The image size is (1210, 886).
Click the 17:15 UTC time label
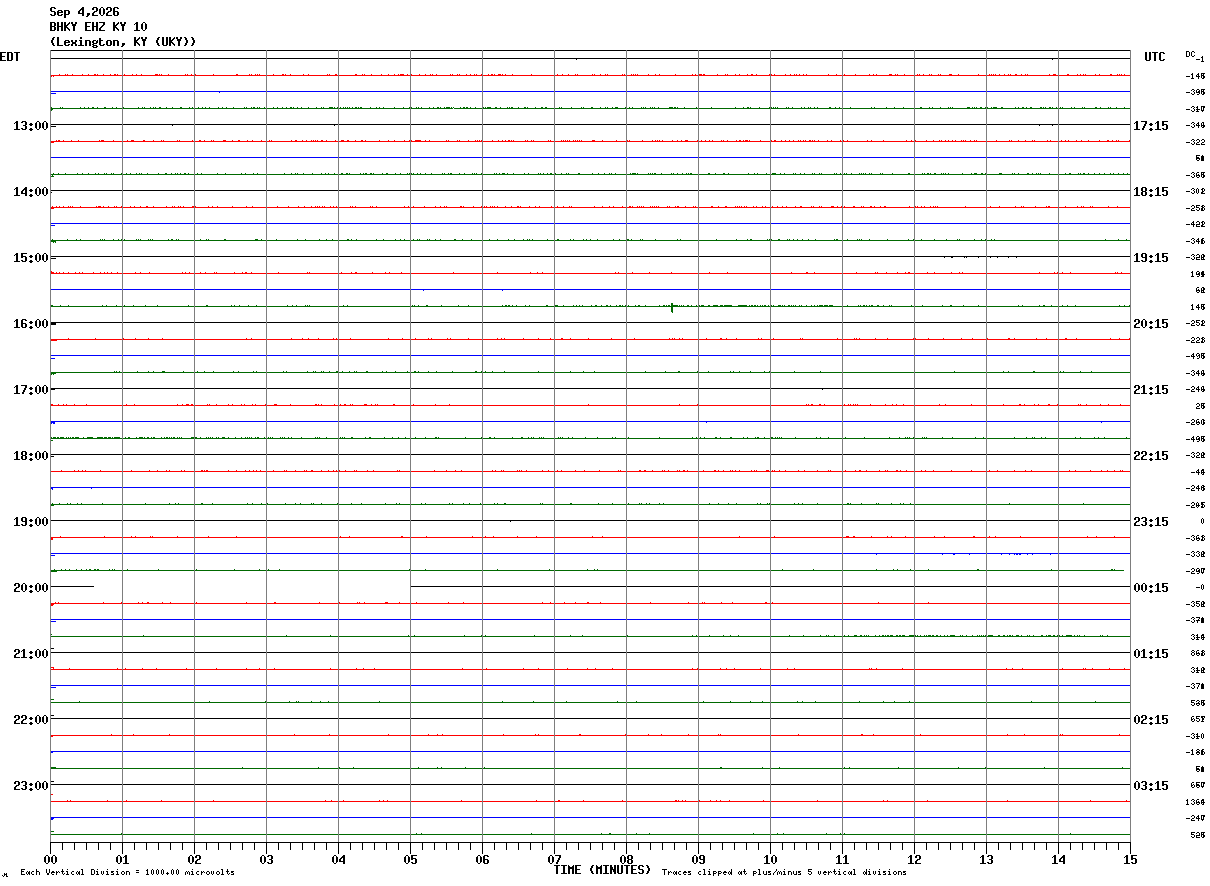coord(1150,126)
